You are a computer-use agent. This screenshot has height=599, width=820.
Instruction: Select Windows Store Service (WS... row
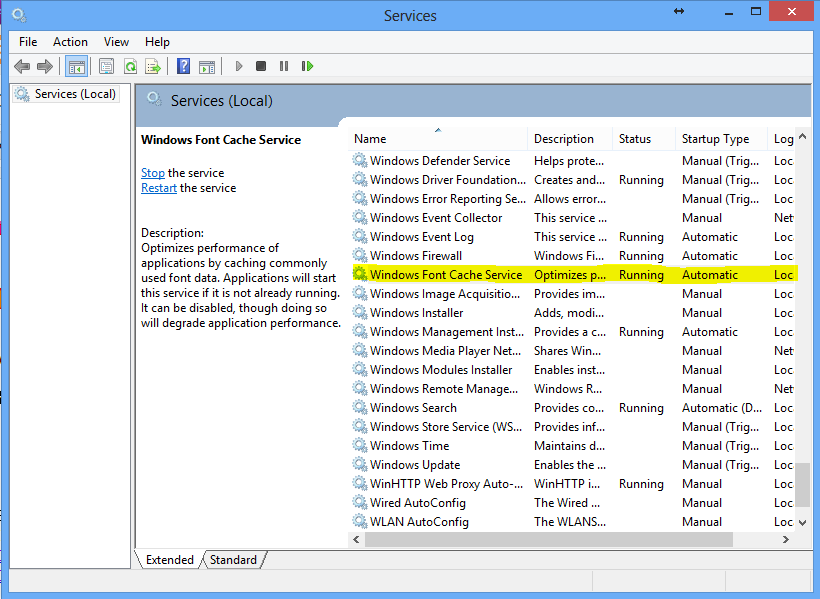click(572, 426)
